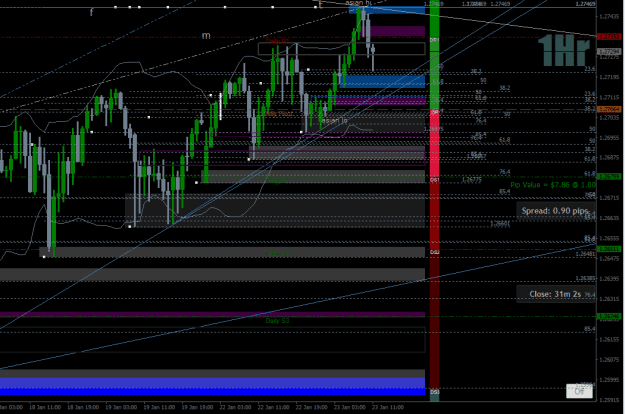
Task: Click the 22 Jan 03:00 time label
Action: [235, 407]
